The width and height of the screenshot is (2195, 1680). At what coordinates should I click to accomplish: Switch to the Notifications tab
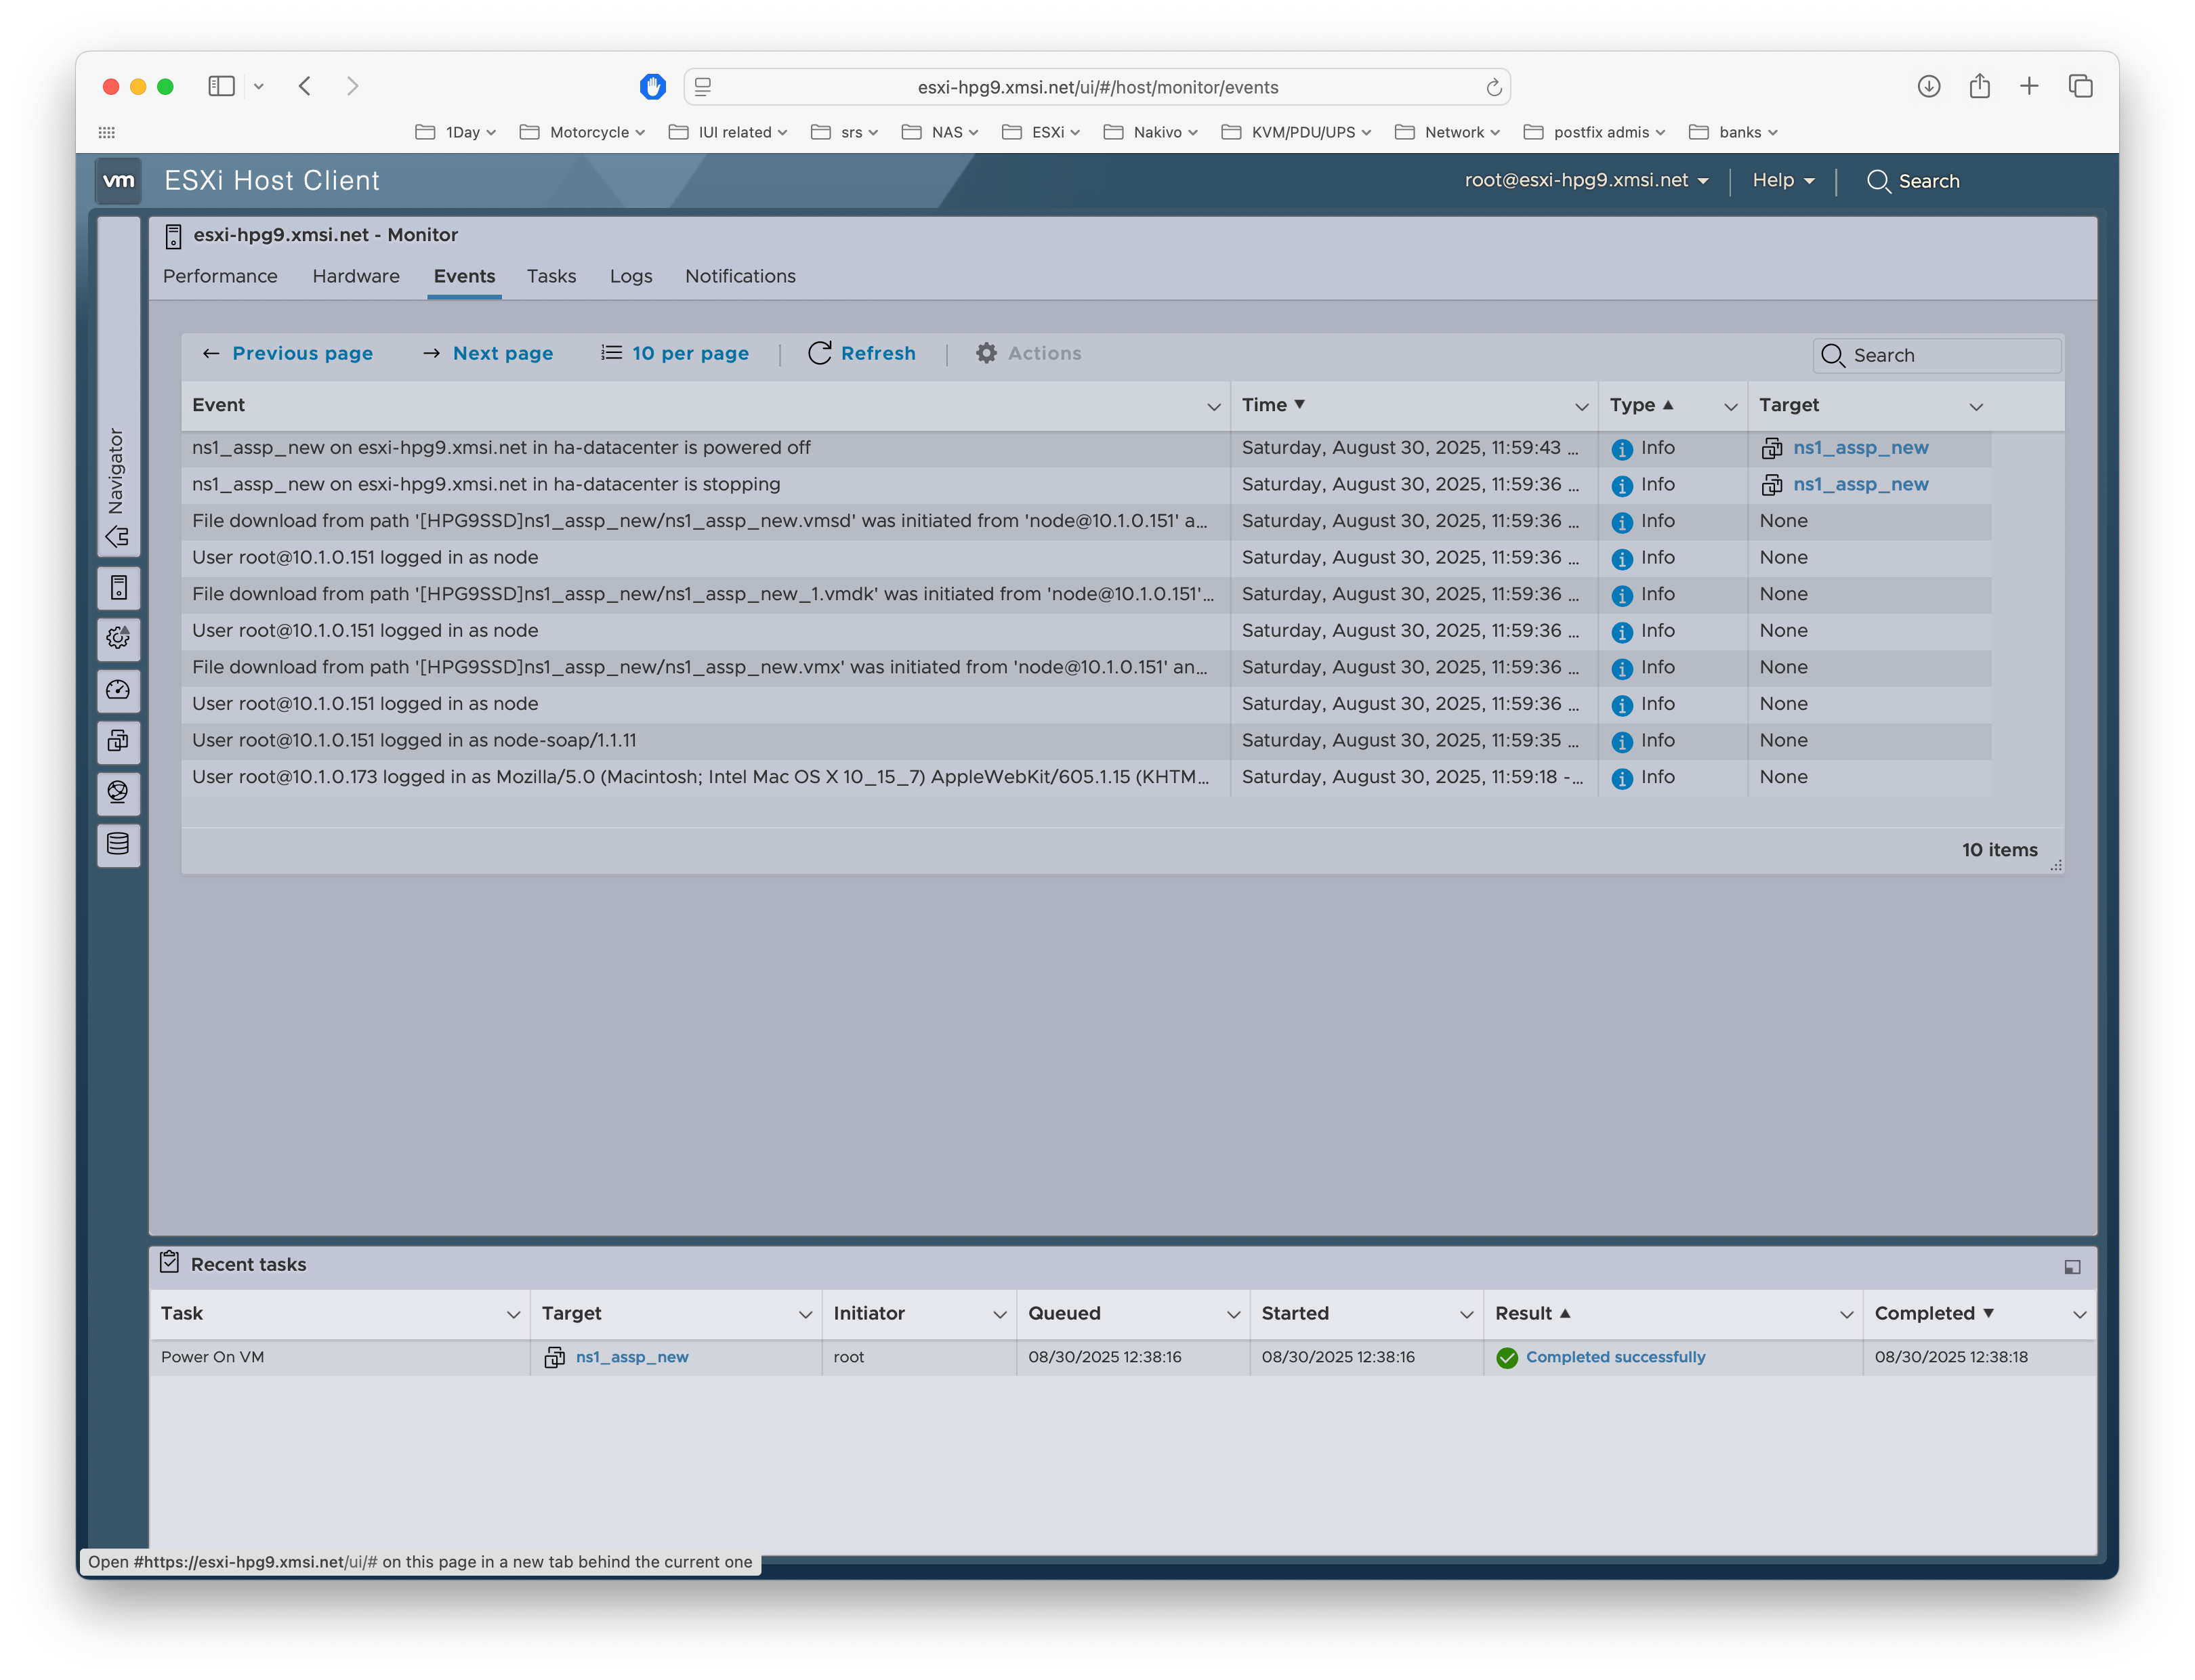pos(740,276)
